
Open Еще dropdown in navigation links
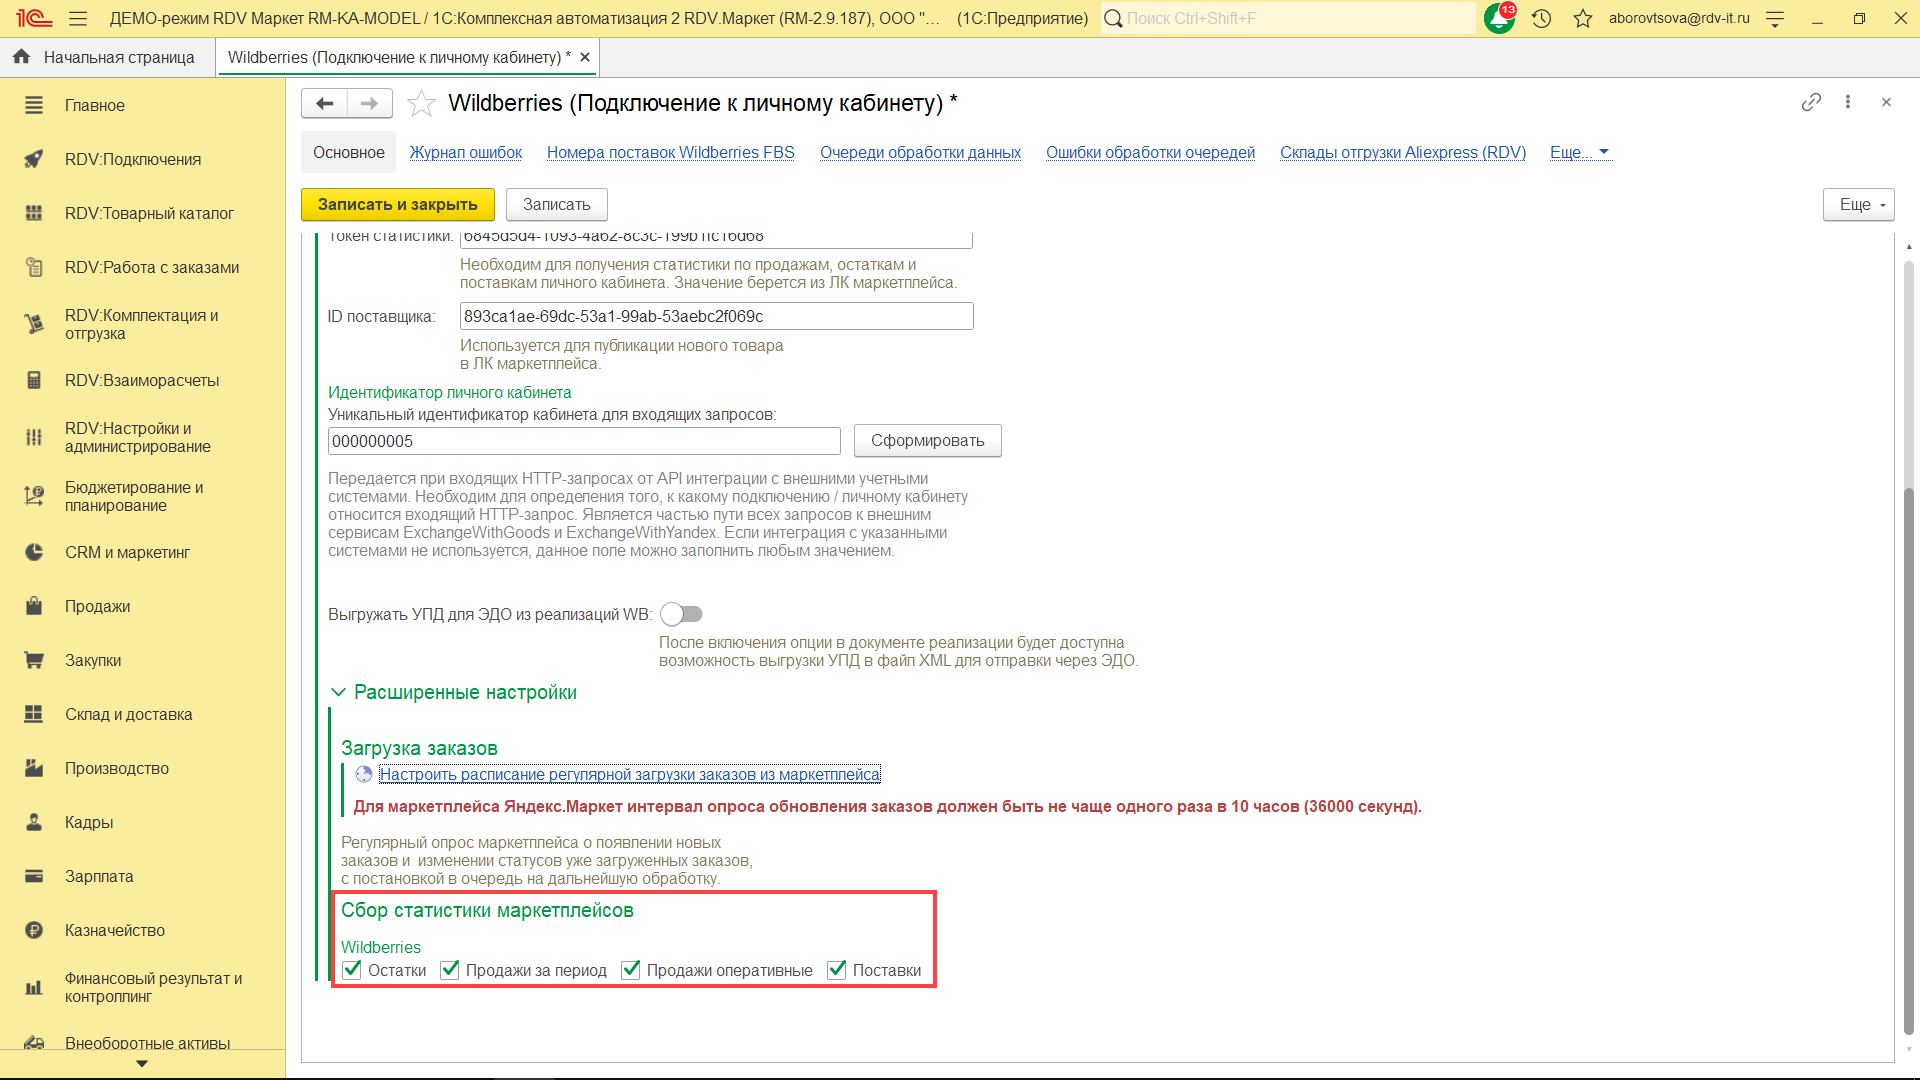pyautogui.click(x=1579, y=152)
